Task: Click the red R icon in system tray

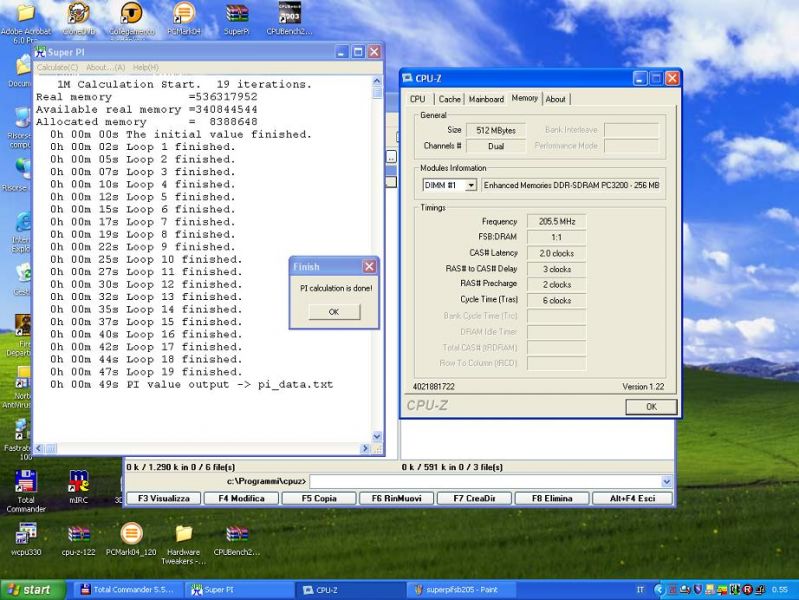Action: (x=748, y=590)
